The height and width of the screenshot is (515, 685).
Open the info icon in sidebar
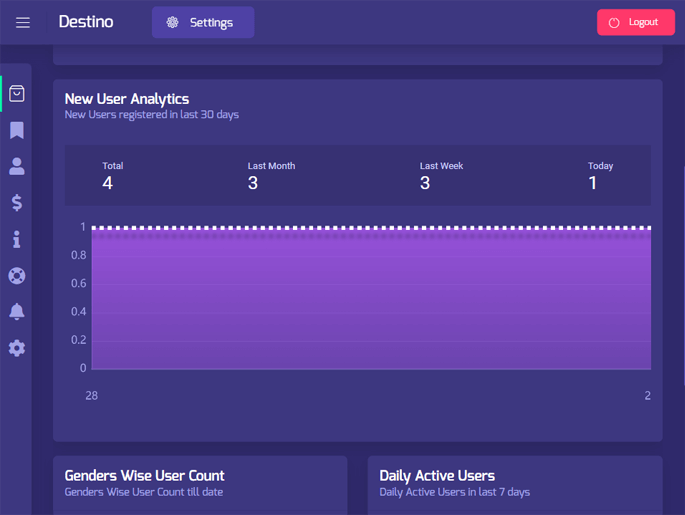17,239
